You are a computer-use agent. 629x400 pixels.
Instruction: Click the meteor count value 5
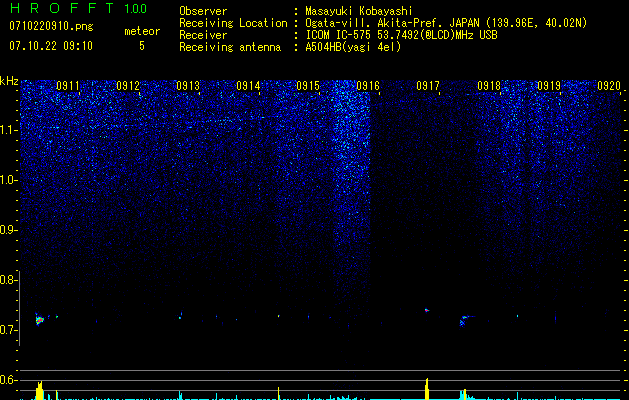tap(142, 46)
